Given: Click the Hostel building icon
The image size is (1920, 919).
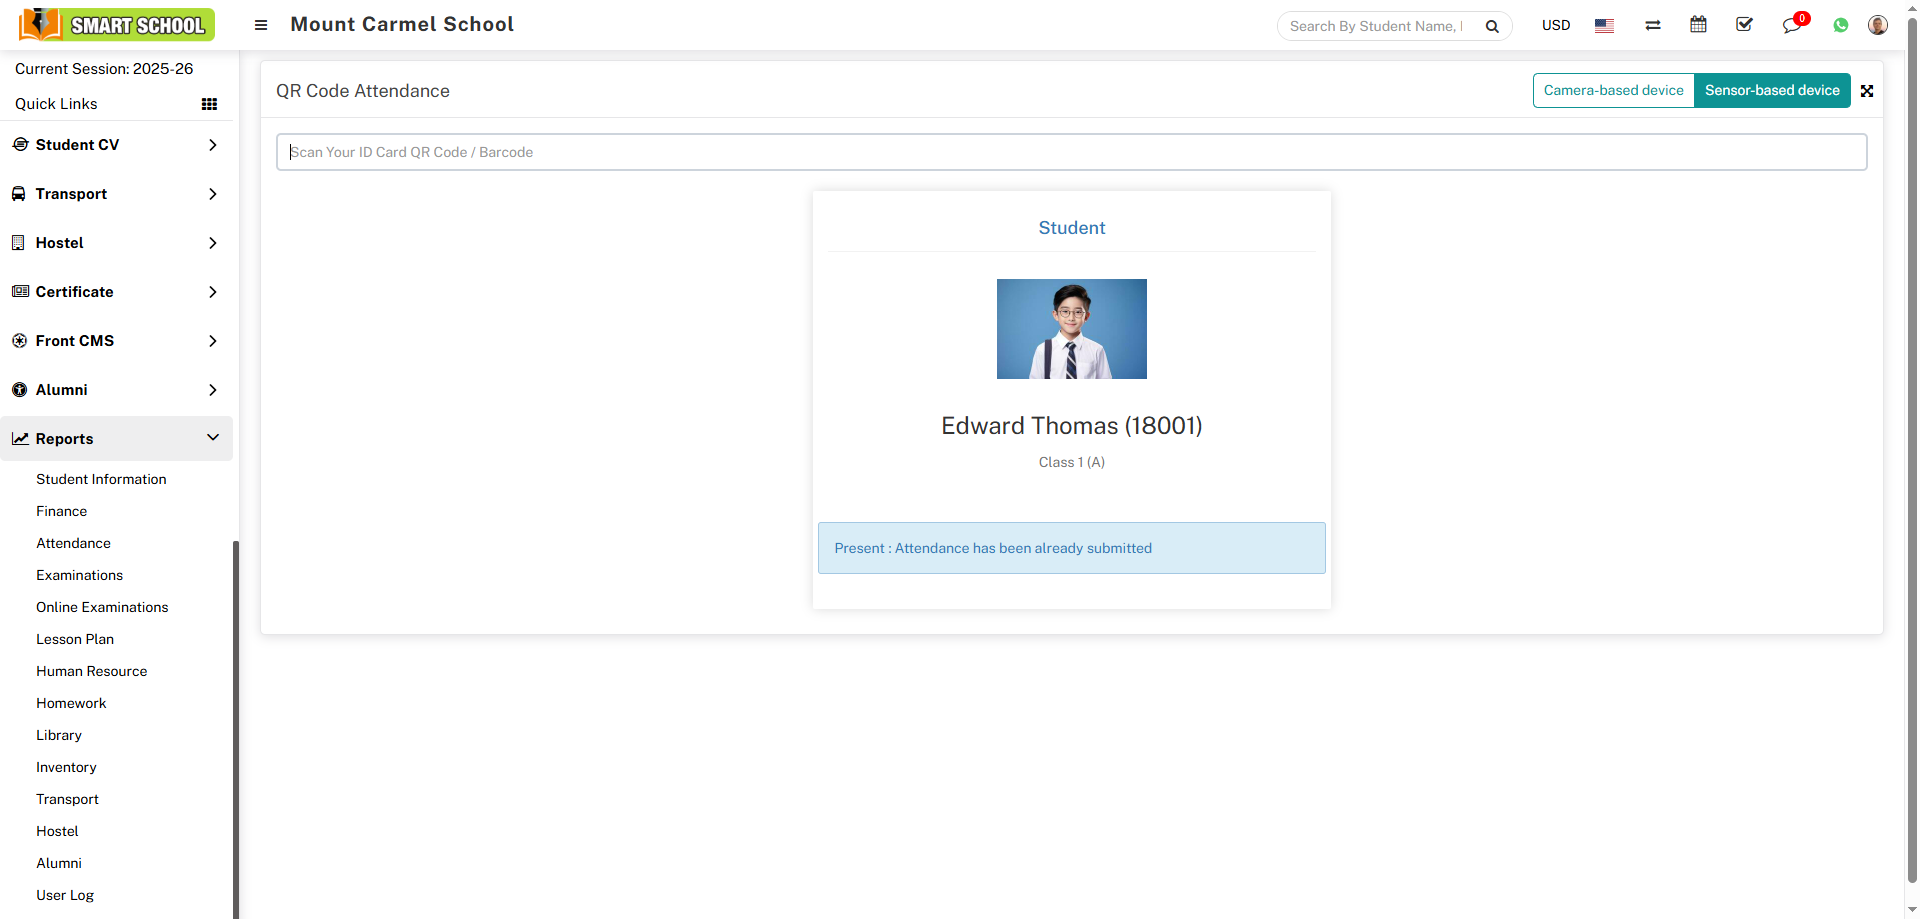Looking at the screenshot, I should click(x=18, y=243).
